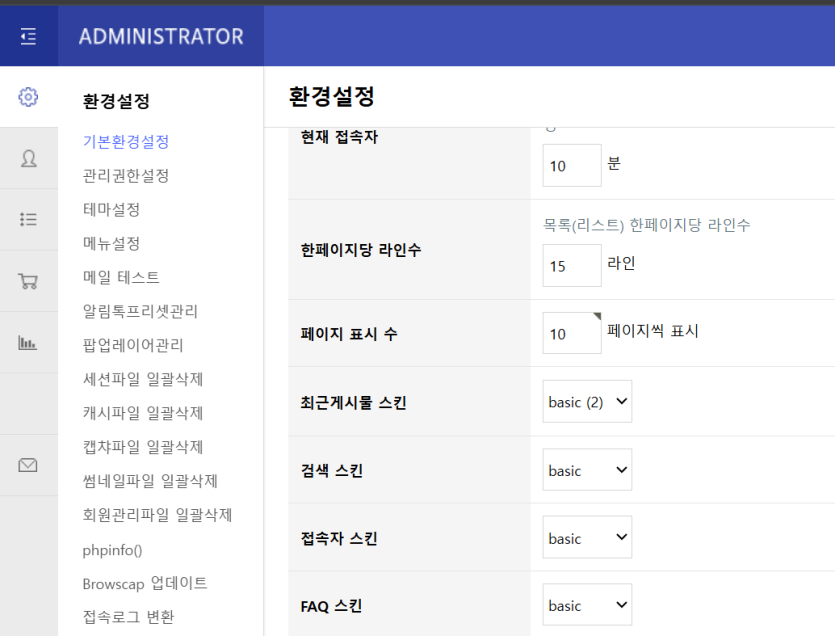Click the 페이지 표시 수 input field
The image size is (835, 636).
point(572,333)
